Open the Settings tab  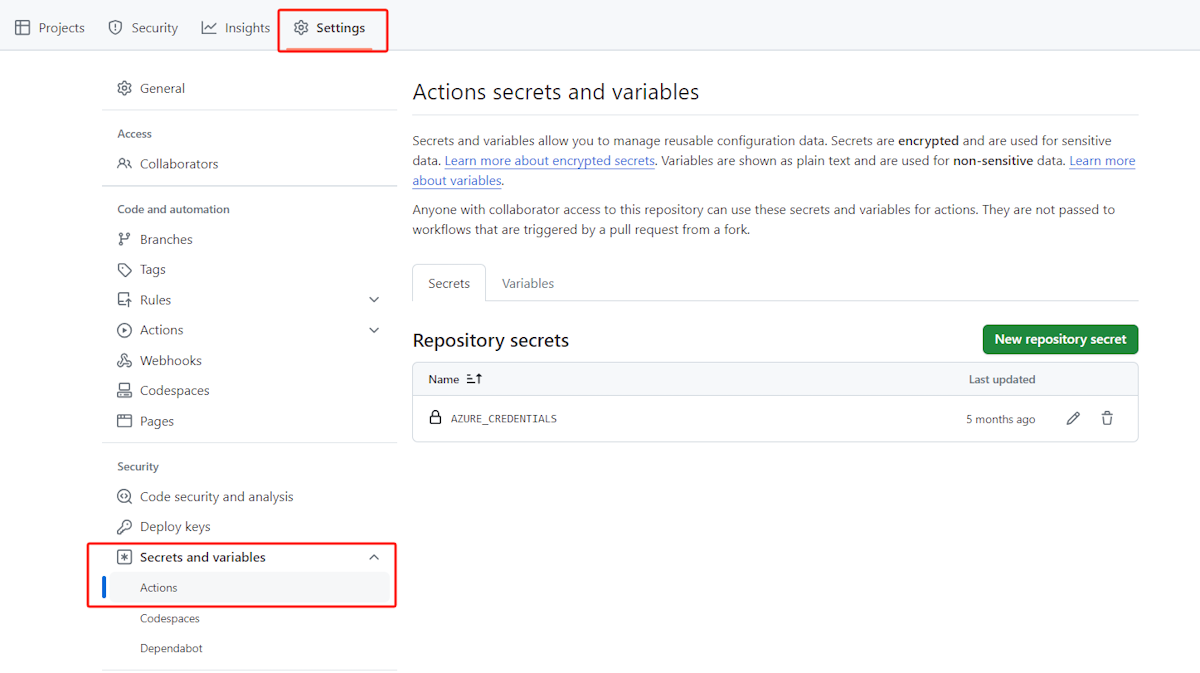click(x=332, y=28)
